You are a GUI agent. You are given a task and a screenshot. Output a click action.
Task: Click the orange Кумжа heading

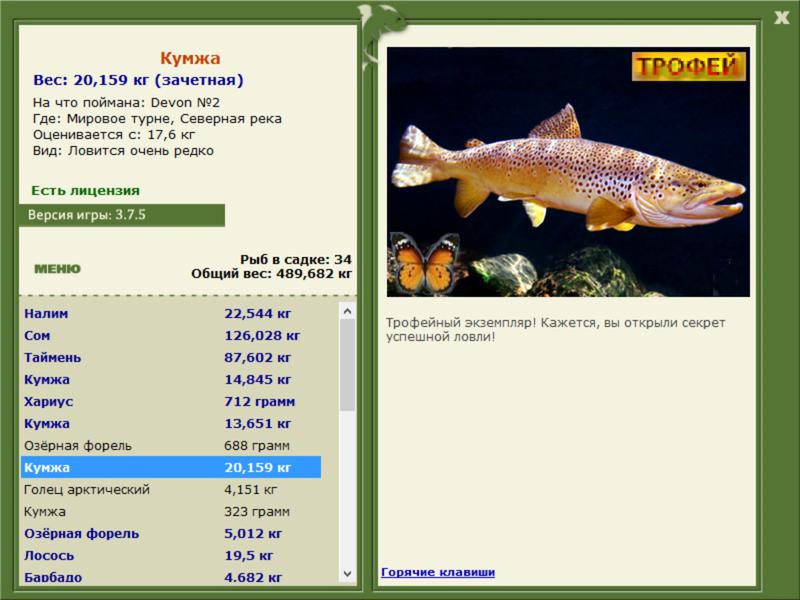point(190,58)
